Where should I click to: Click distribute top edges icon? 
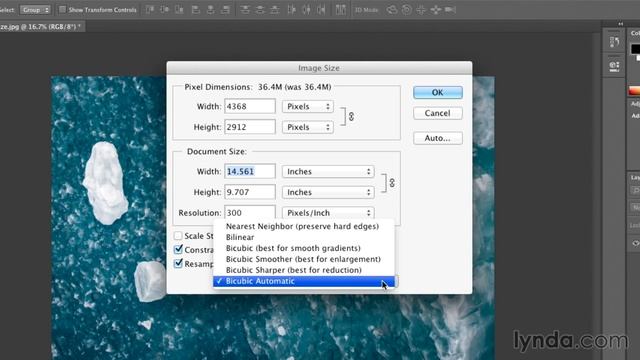coord(245,9)
